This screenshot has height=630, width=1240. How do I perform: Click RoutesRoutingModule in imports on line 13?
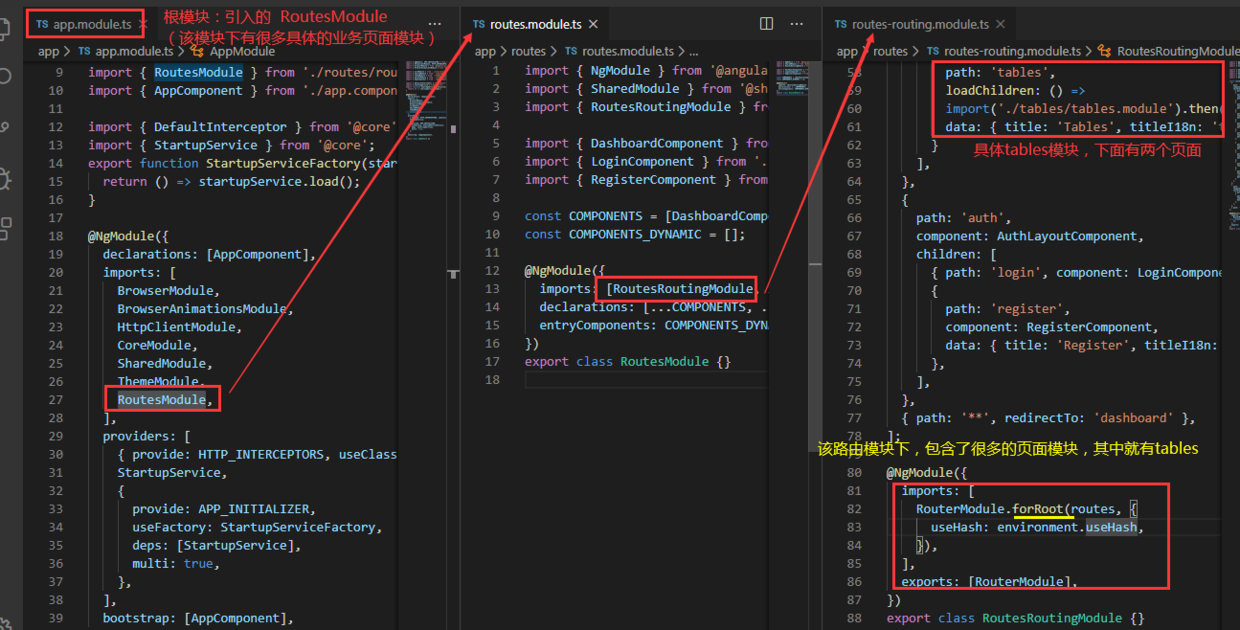point(682,289)
